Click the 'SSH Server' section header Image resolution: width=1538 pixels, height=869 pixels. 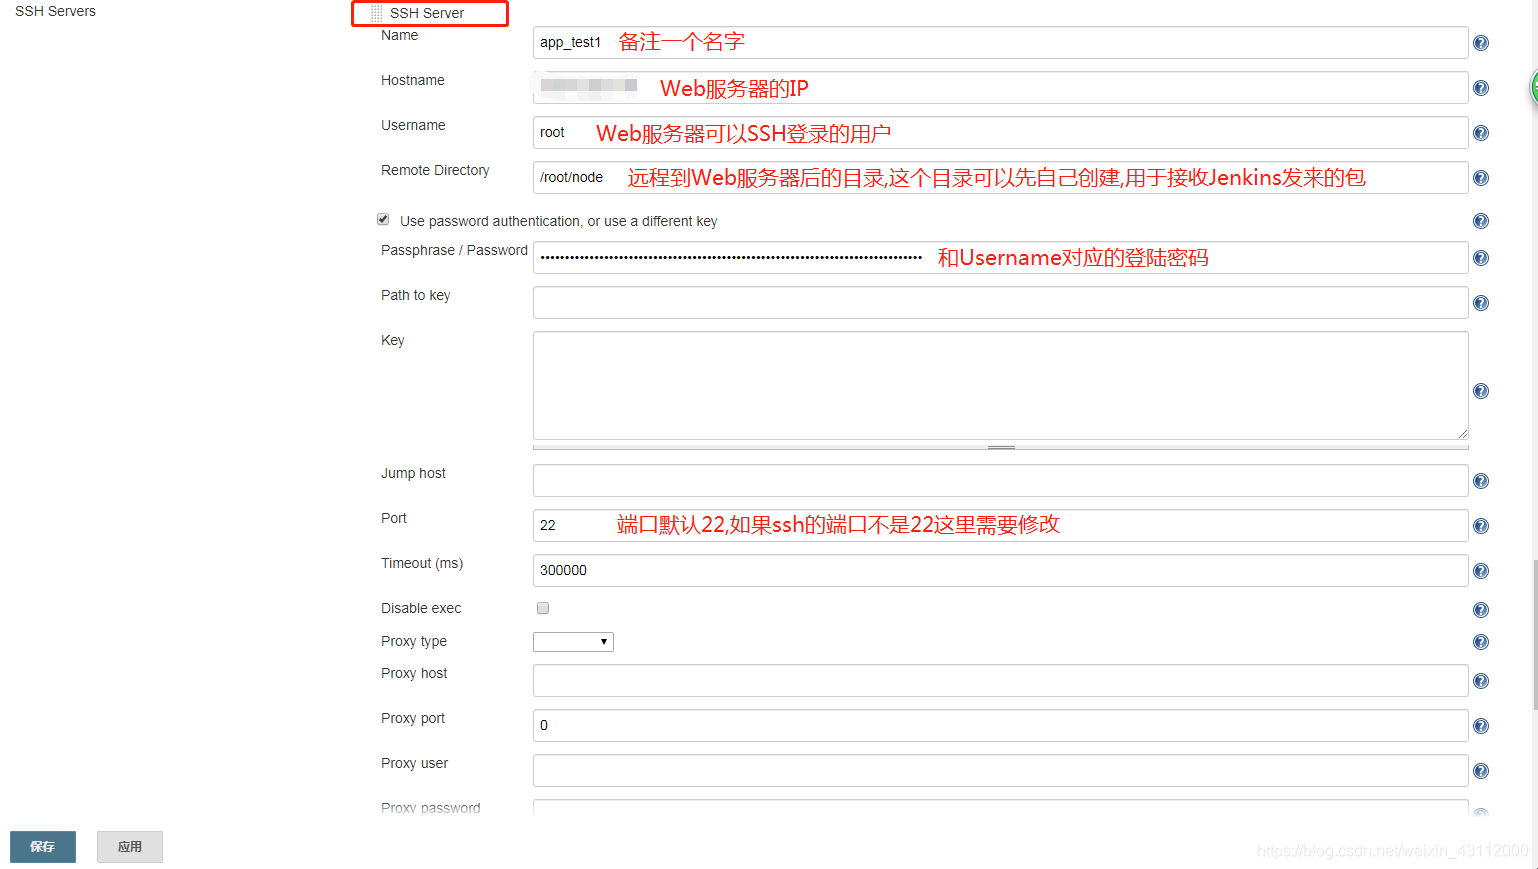[427, 13]
